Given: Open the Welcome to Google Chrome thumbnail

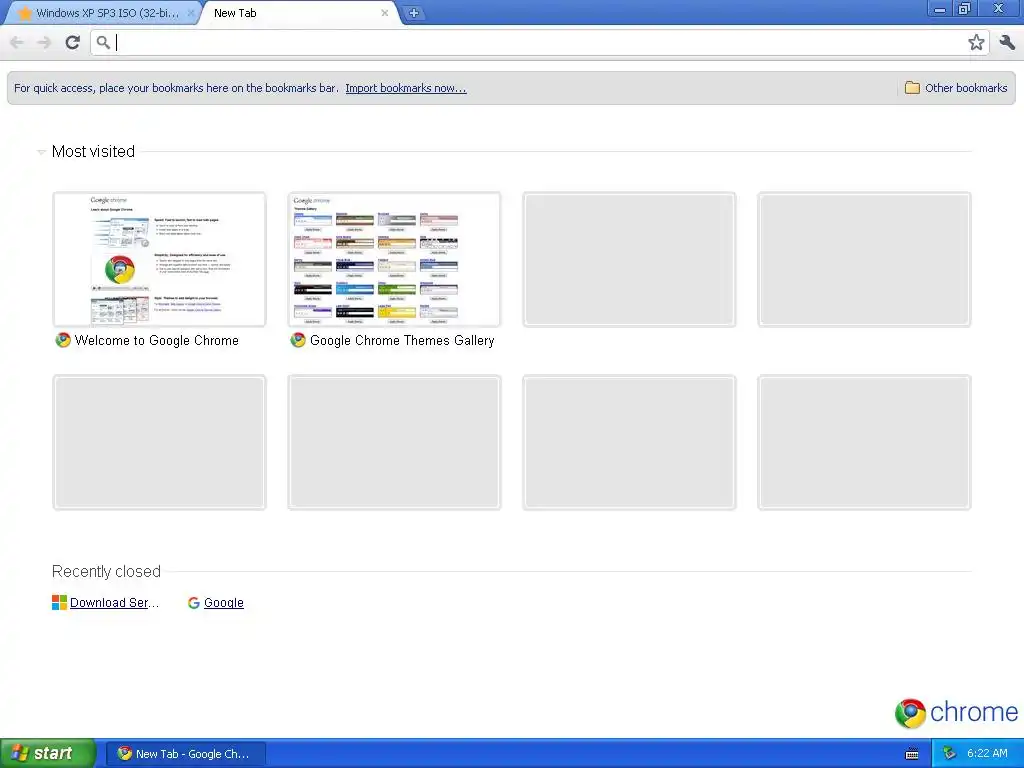Looking at the screenshot, I should [x=159, y=259].
